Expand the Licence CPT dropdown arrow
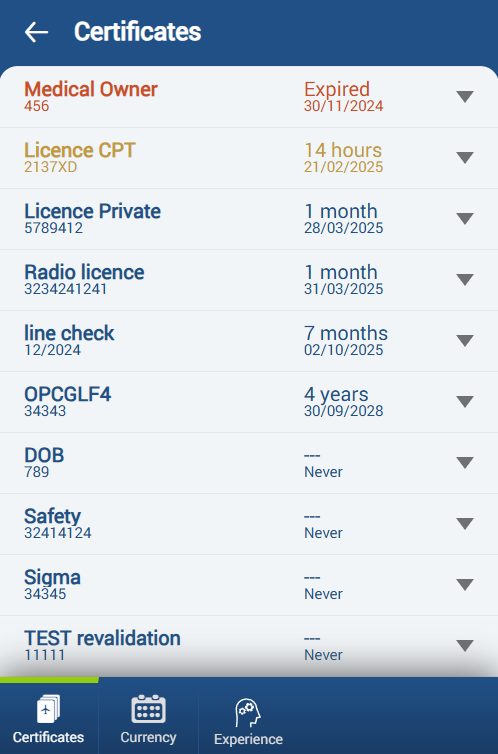498x754 pixels. click(x=465, y=158)
